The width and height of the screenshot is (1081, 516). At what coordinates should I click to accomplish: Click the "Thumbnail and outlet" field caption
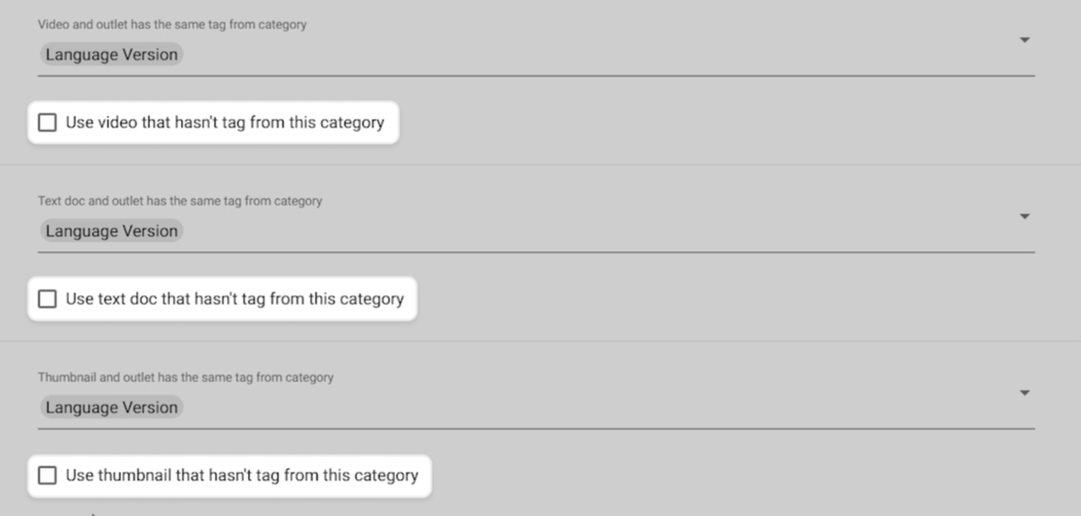[186, 378]
